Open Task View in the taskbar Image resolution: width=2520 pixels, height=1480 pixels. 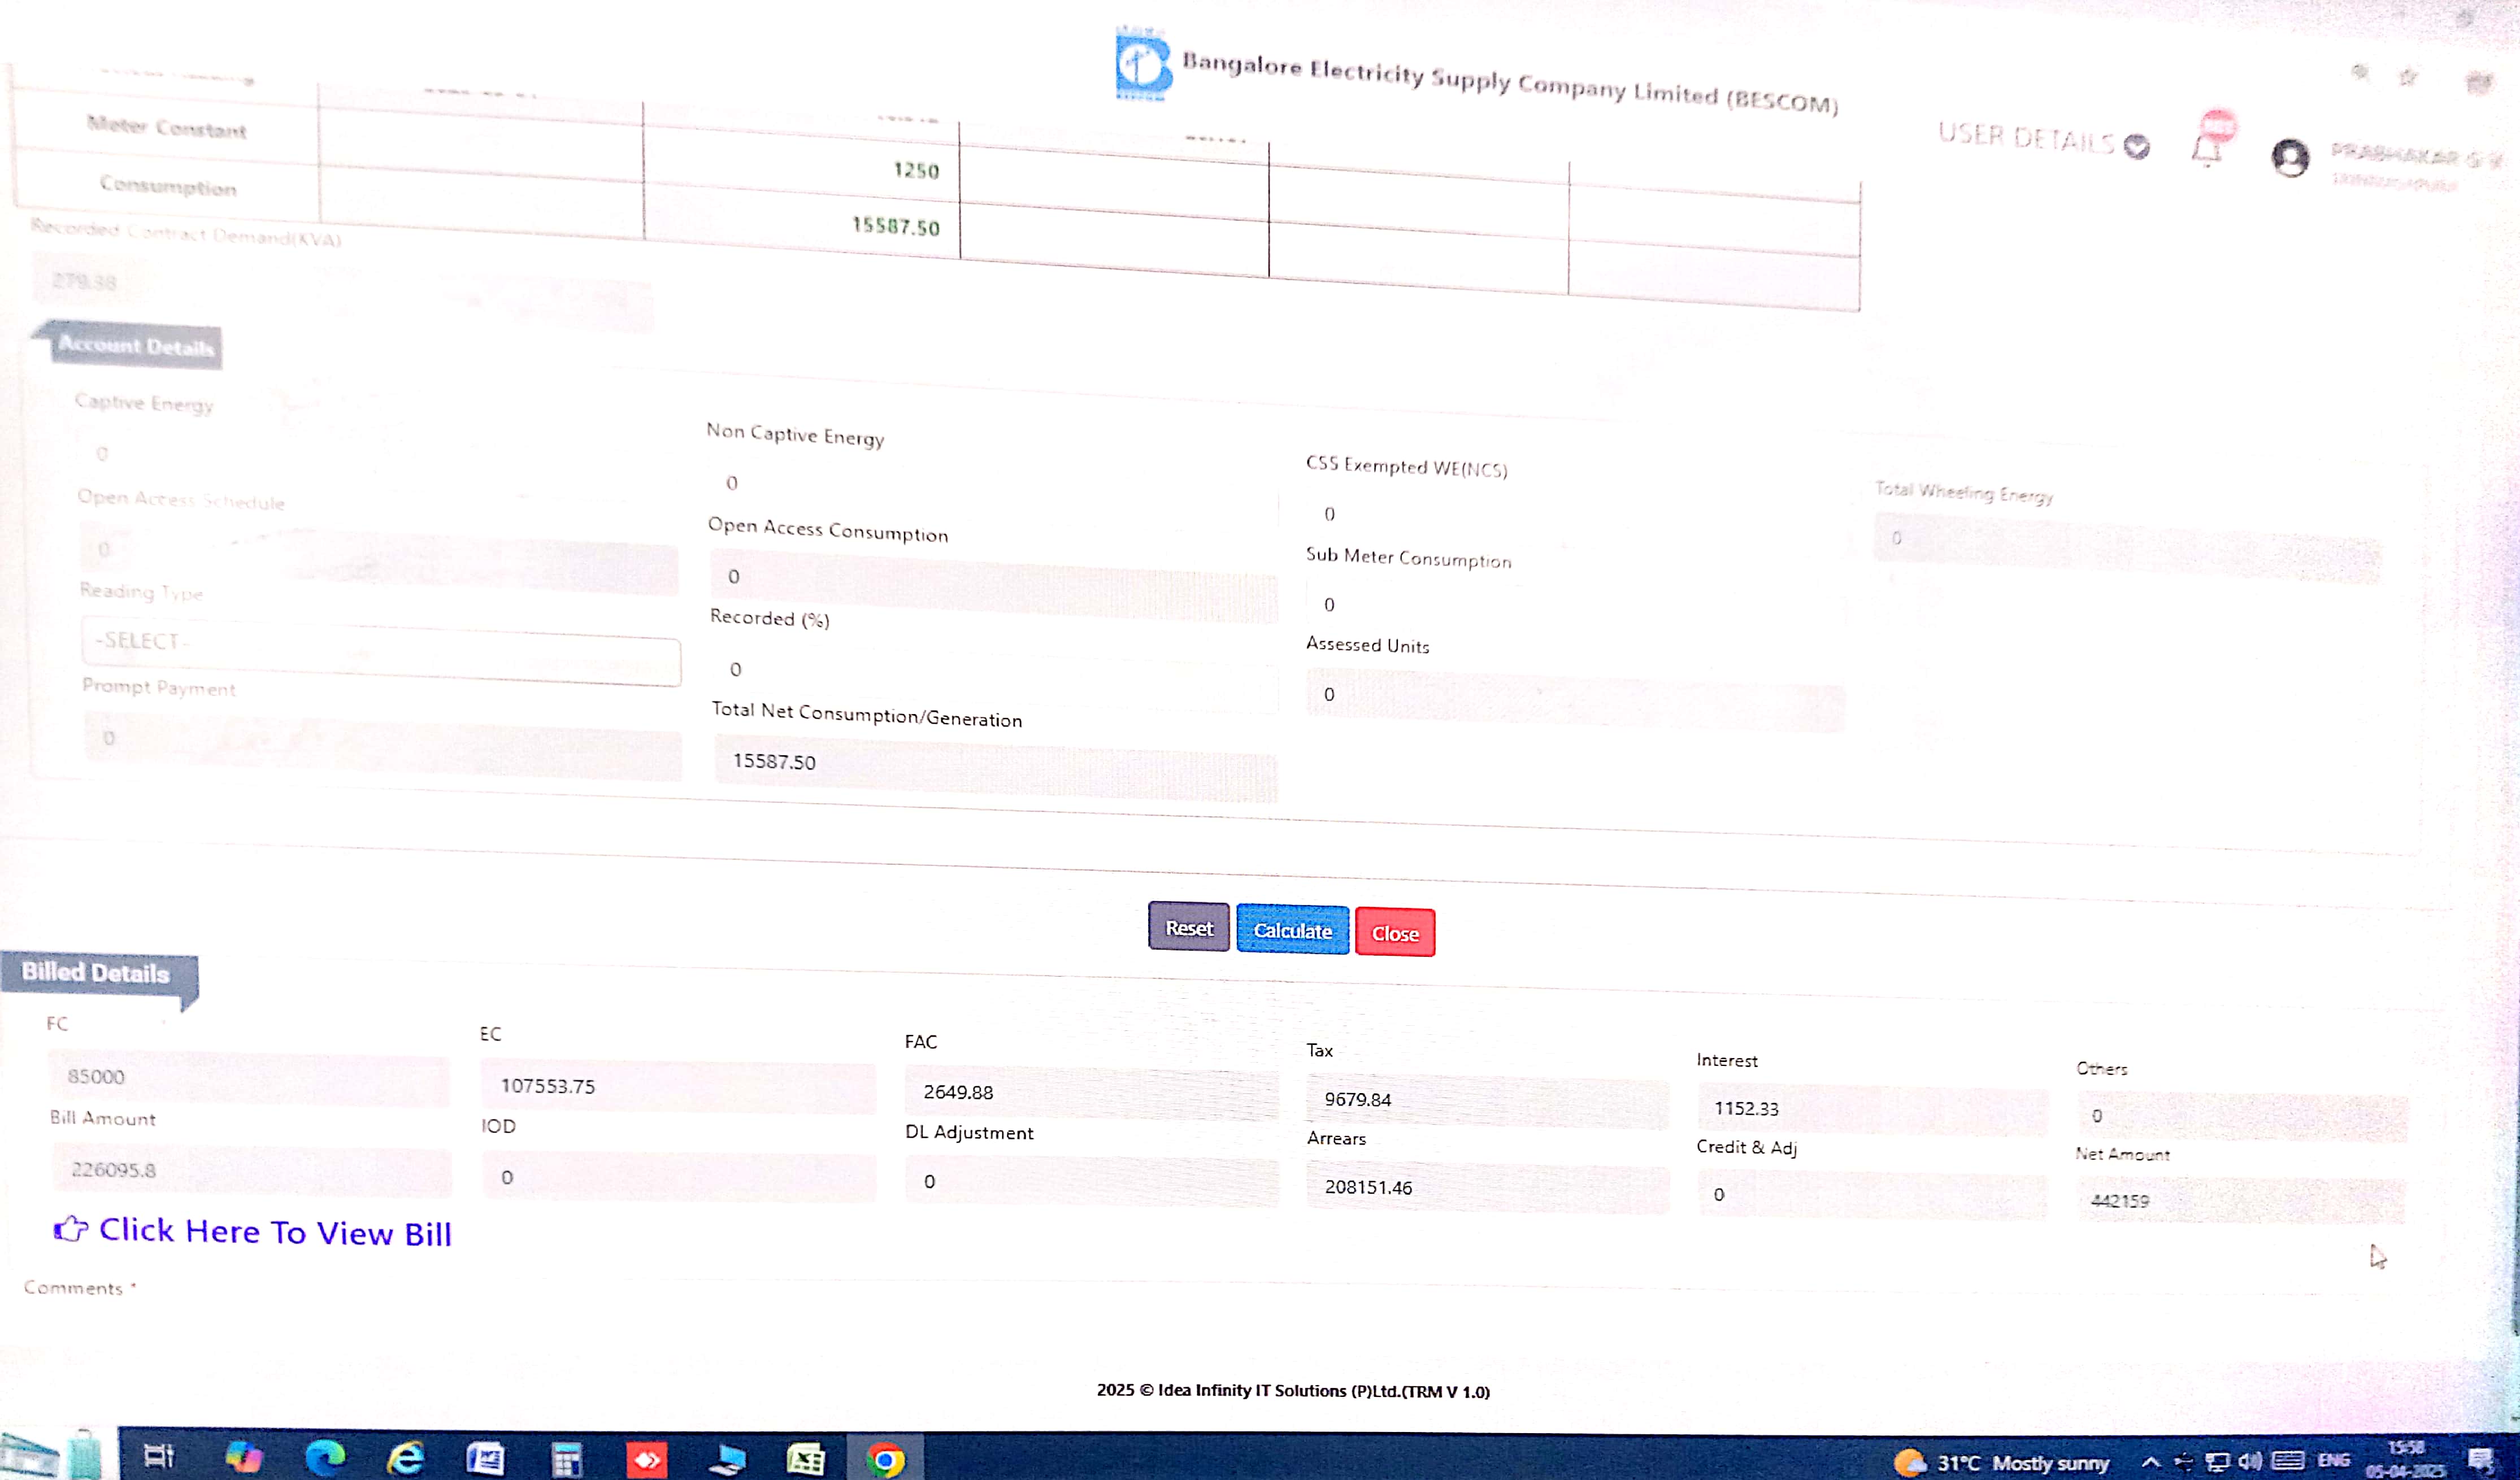click(x=159, y=1457)
